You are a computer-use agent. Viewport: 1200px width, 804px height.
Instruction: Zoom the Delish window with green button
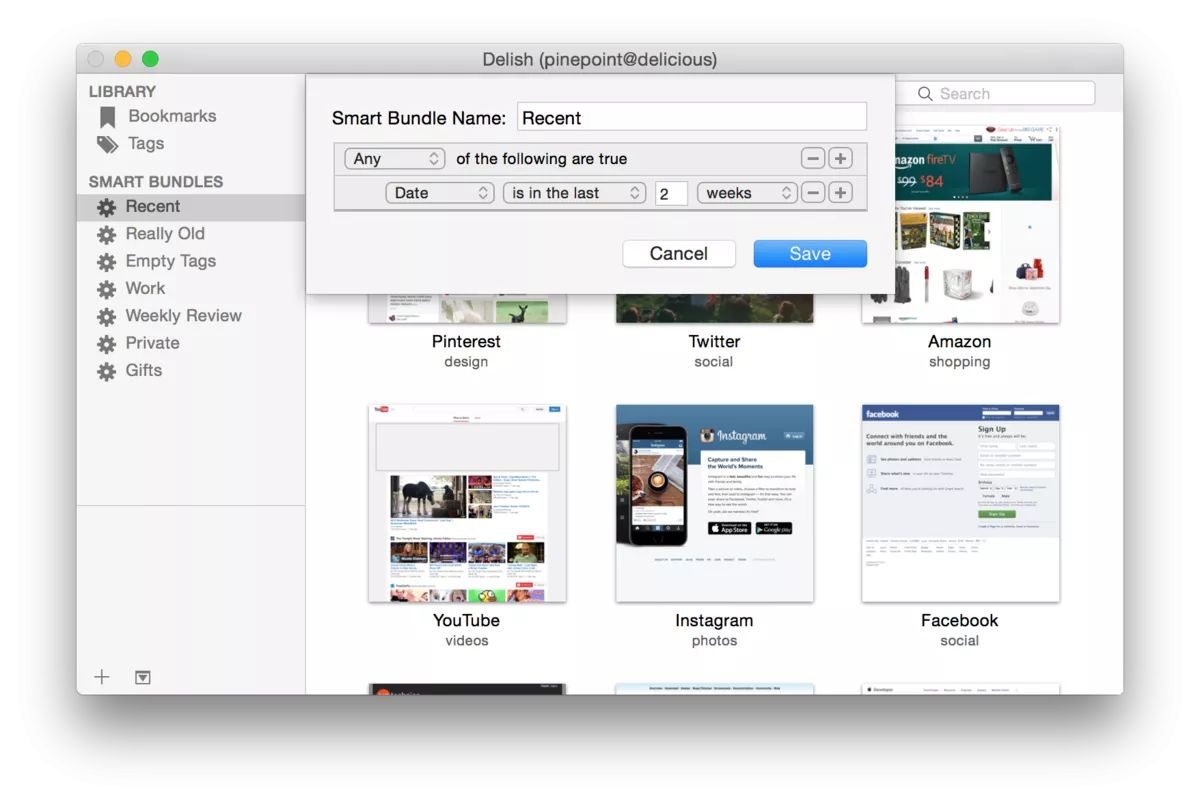[x=150, y=59]
